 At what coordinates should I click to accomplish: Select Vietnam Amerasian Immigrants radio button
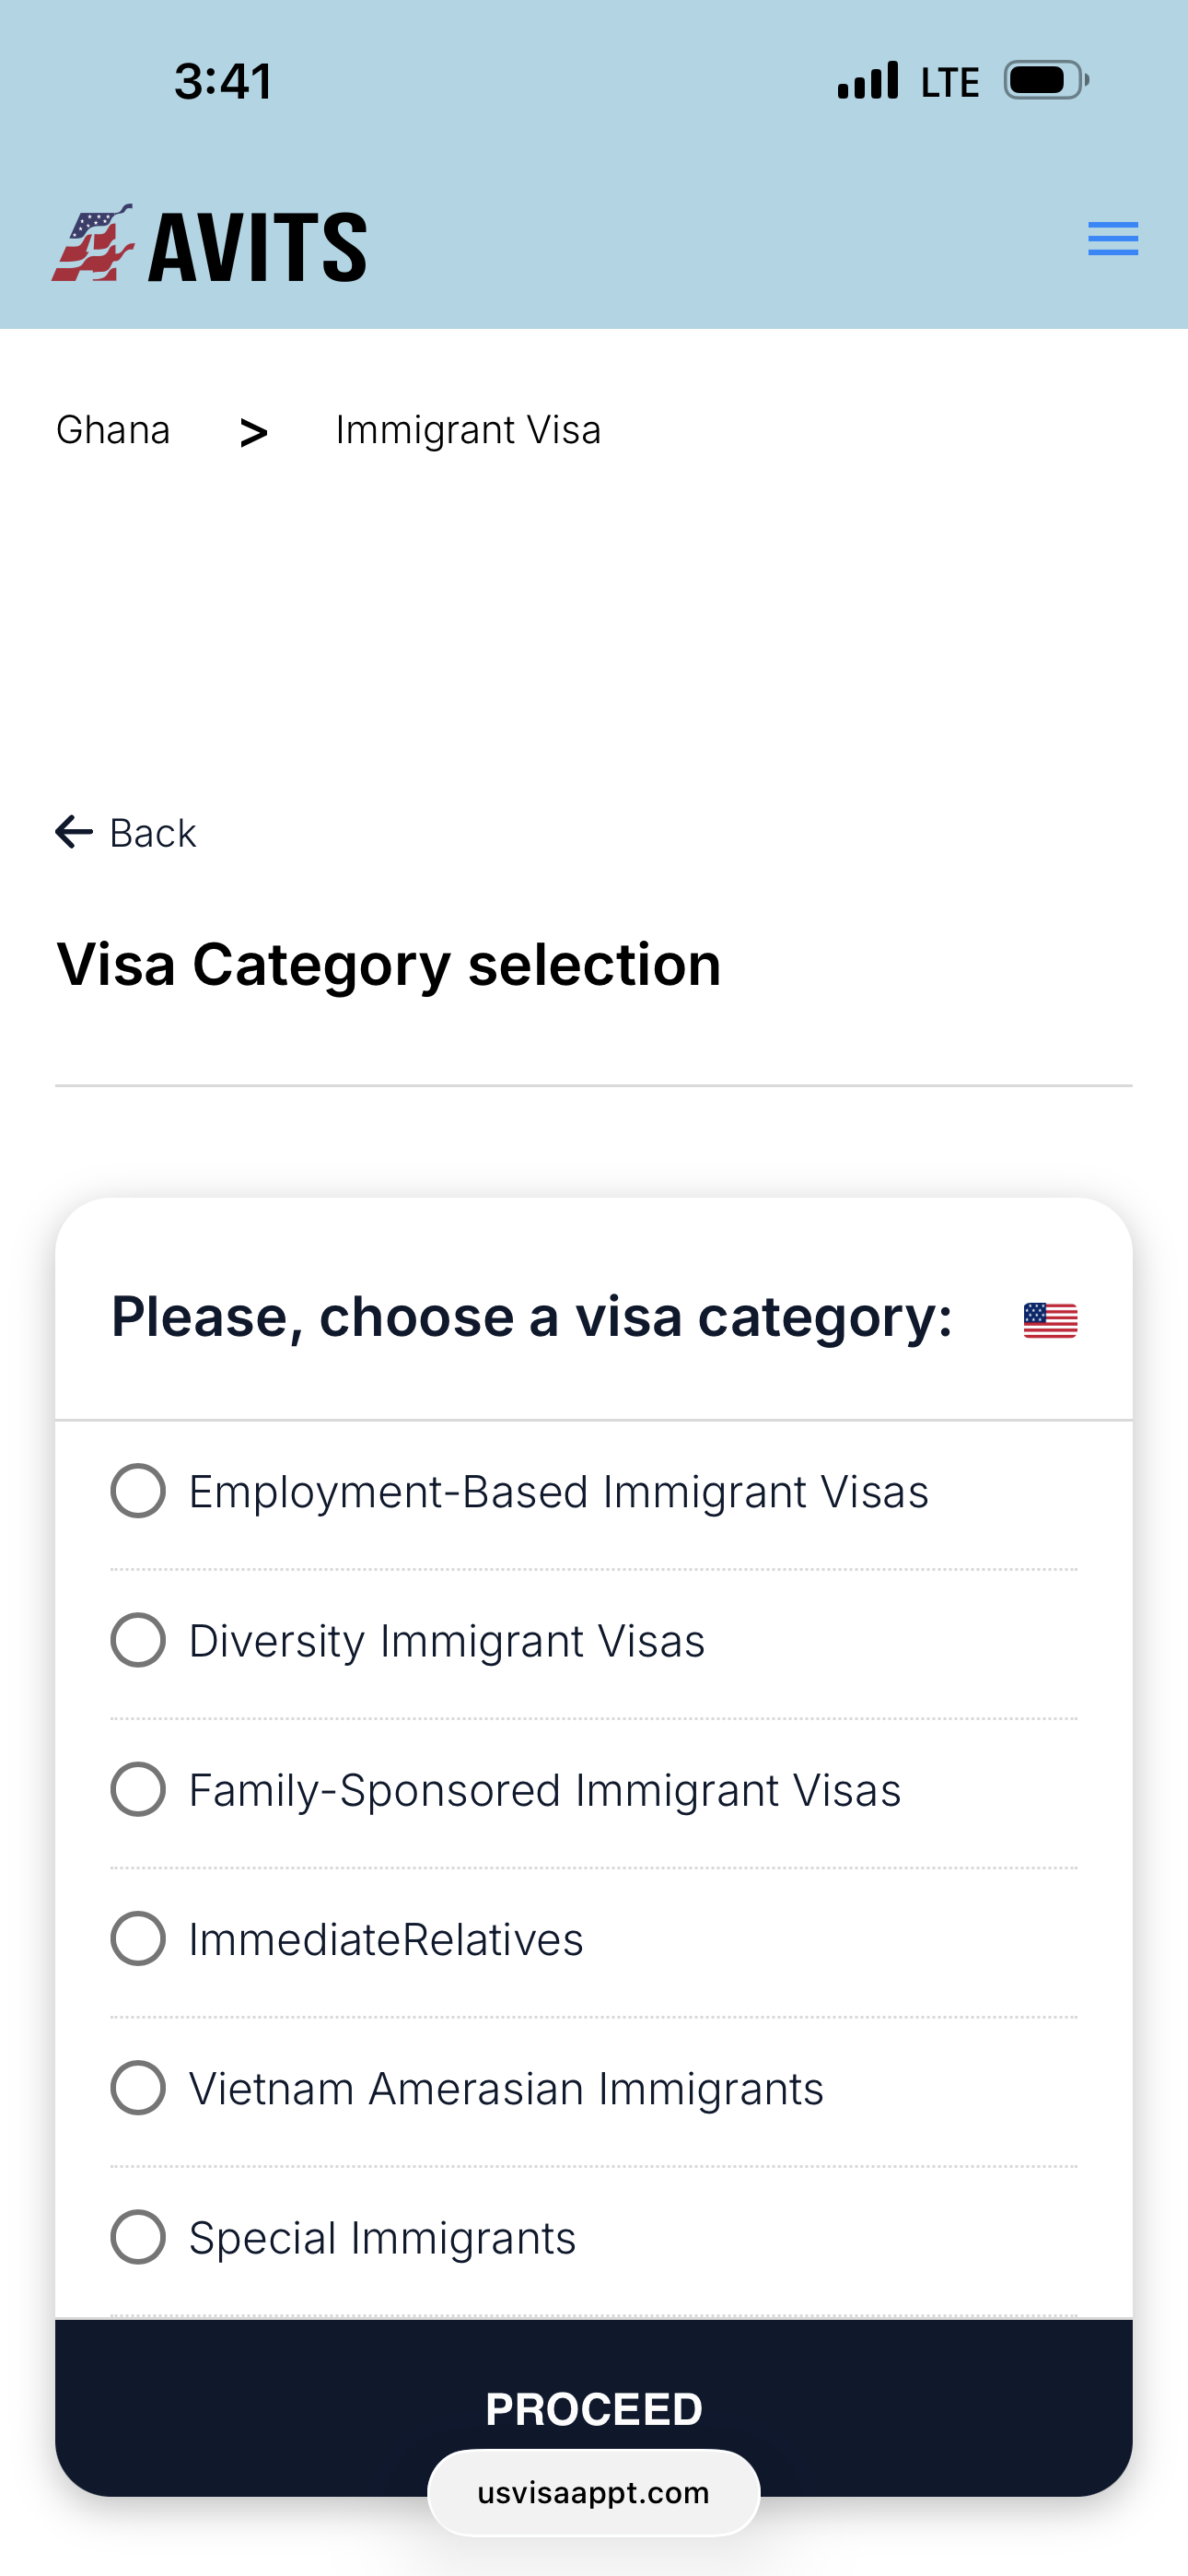tap(138, 2088)
